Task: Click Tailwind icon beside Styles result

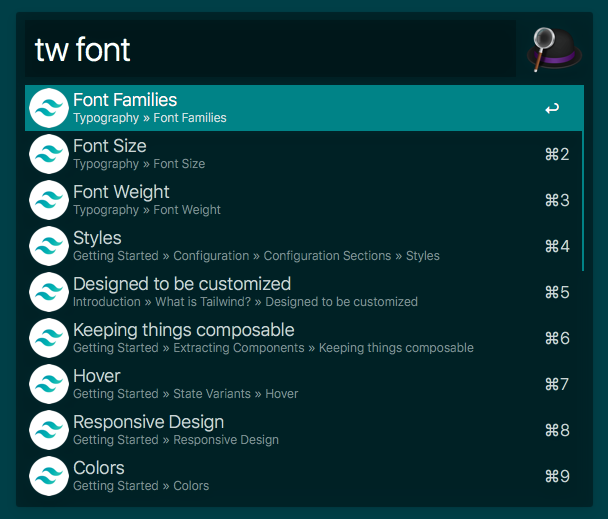Action: point(49,246)
